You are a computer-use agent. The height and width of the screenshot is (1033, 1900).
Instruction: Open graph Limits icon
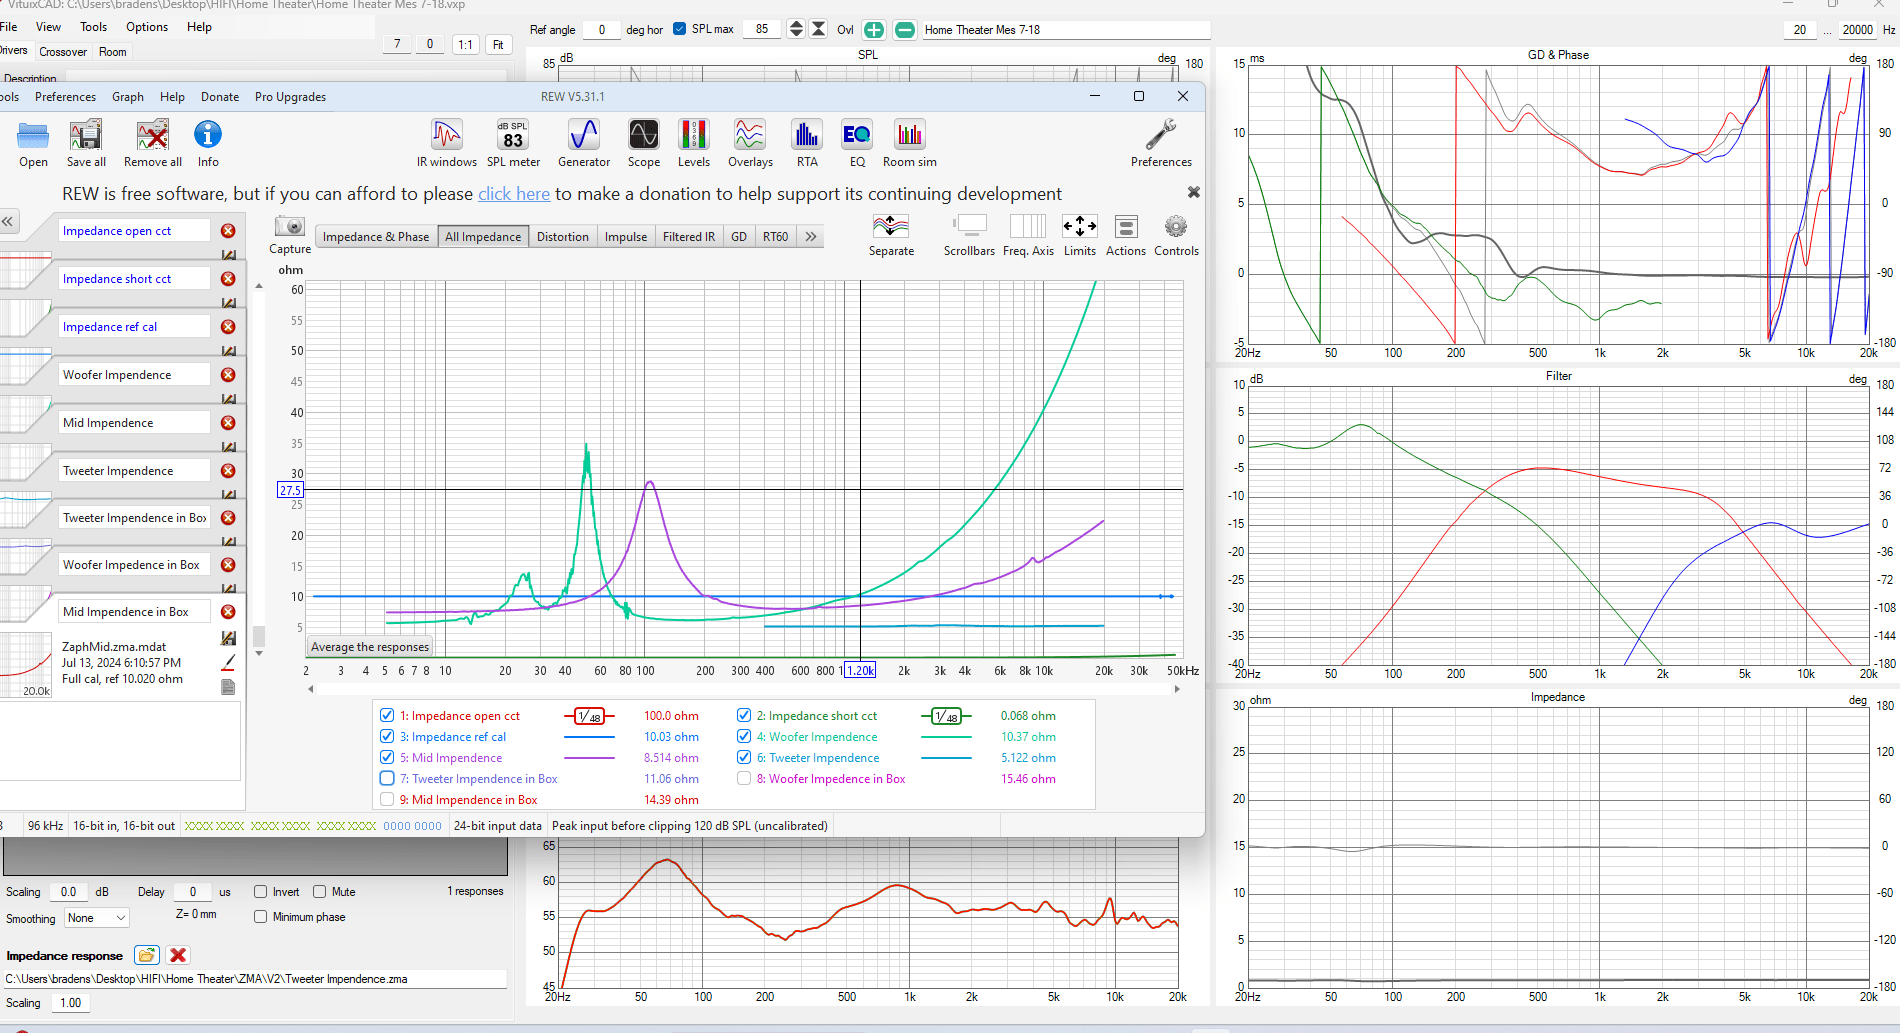[1080, 236]
